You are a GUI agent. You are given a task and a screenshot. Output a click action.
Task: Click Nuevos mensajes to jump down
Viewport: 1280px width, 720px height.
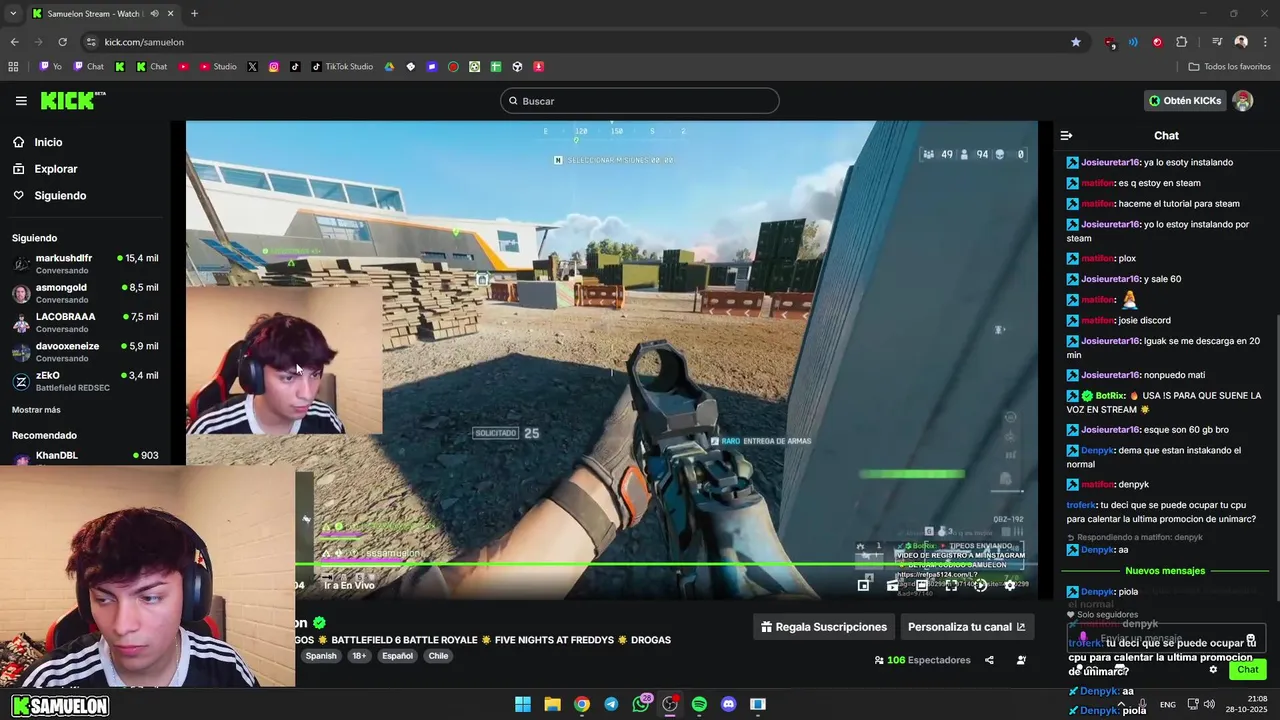(1165, 571)
